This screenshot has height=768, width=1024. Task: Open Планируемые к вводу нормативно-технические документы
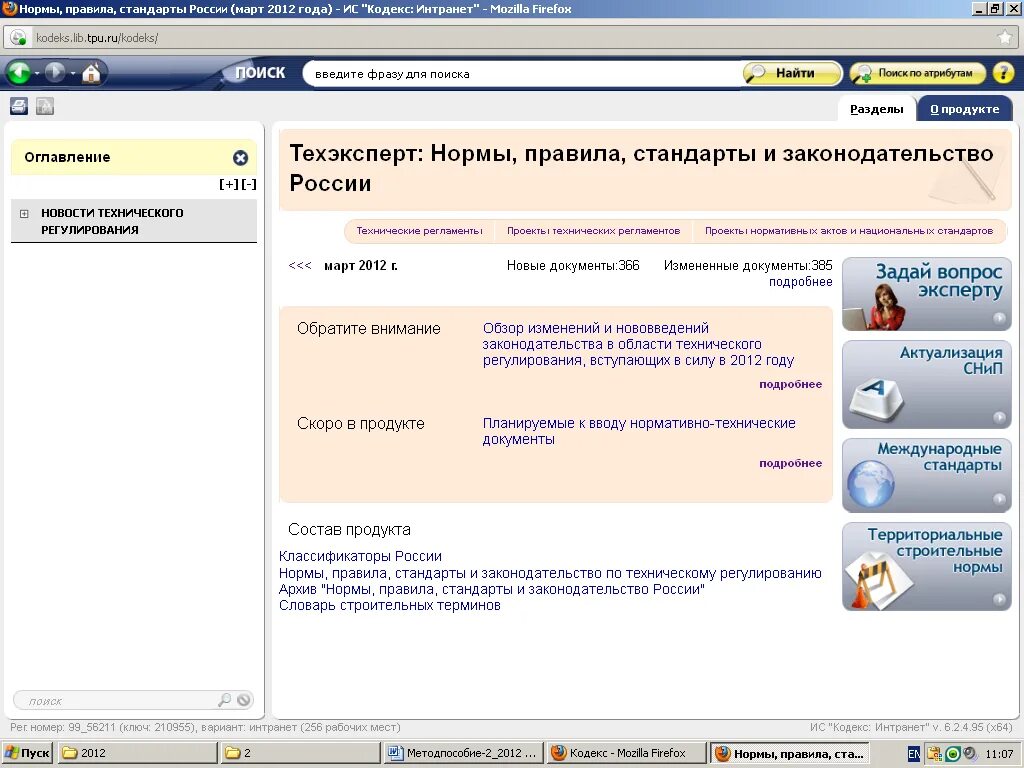[639, 431]
